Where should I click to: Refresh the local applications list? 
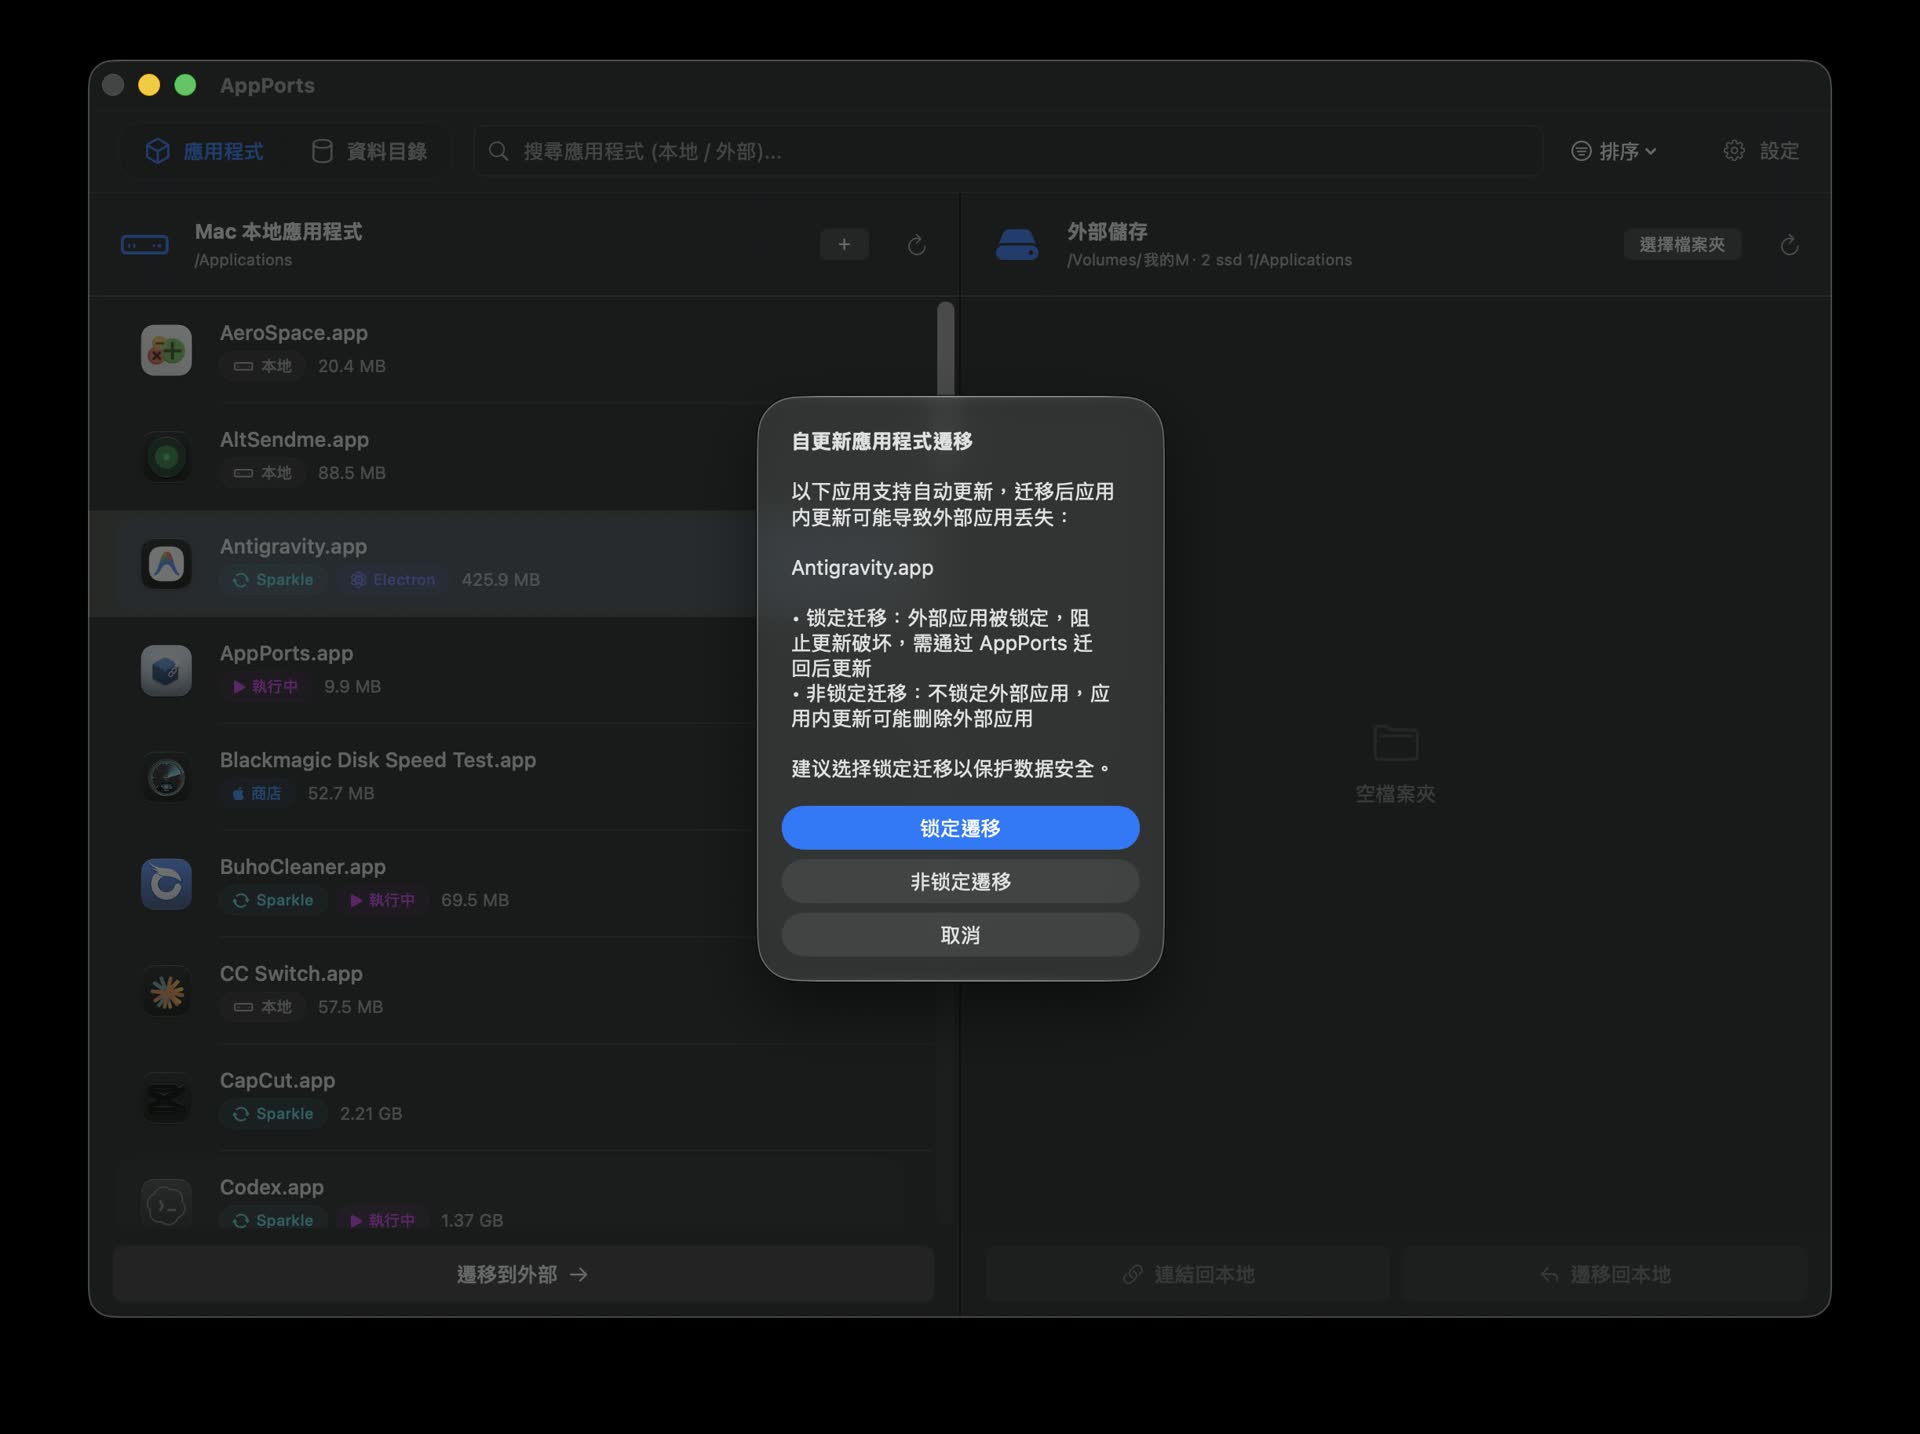point(916,245)
